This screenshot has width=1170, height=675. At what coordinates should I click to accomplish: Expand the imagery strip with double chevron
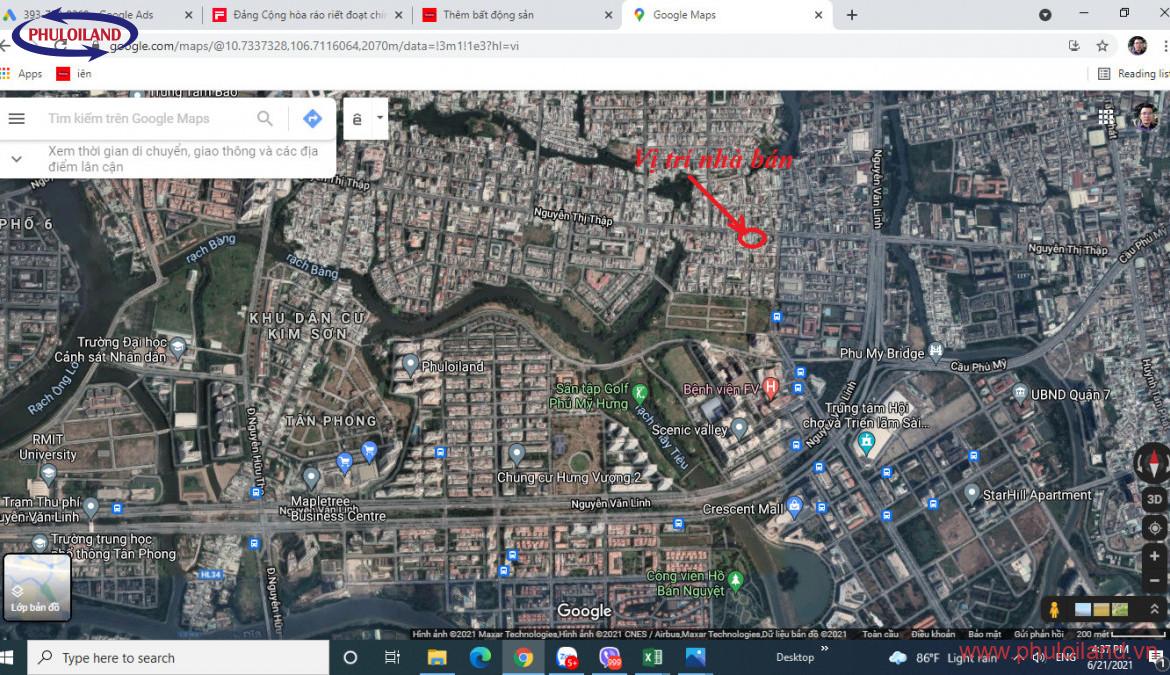pyautogui.click(x=1154, y=609)
